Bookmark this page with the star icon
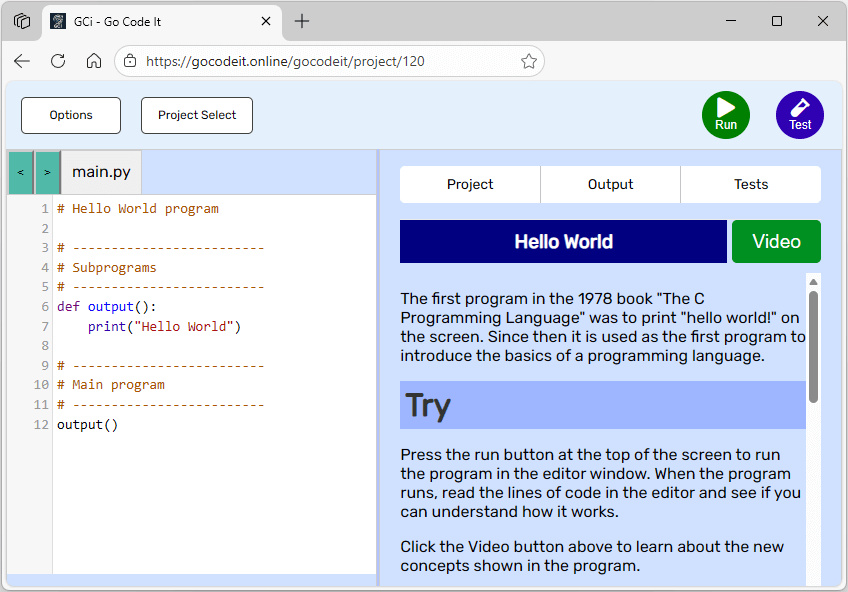 [529, 61]
